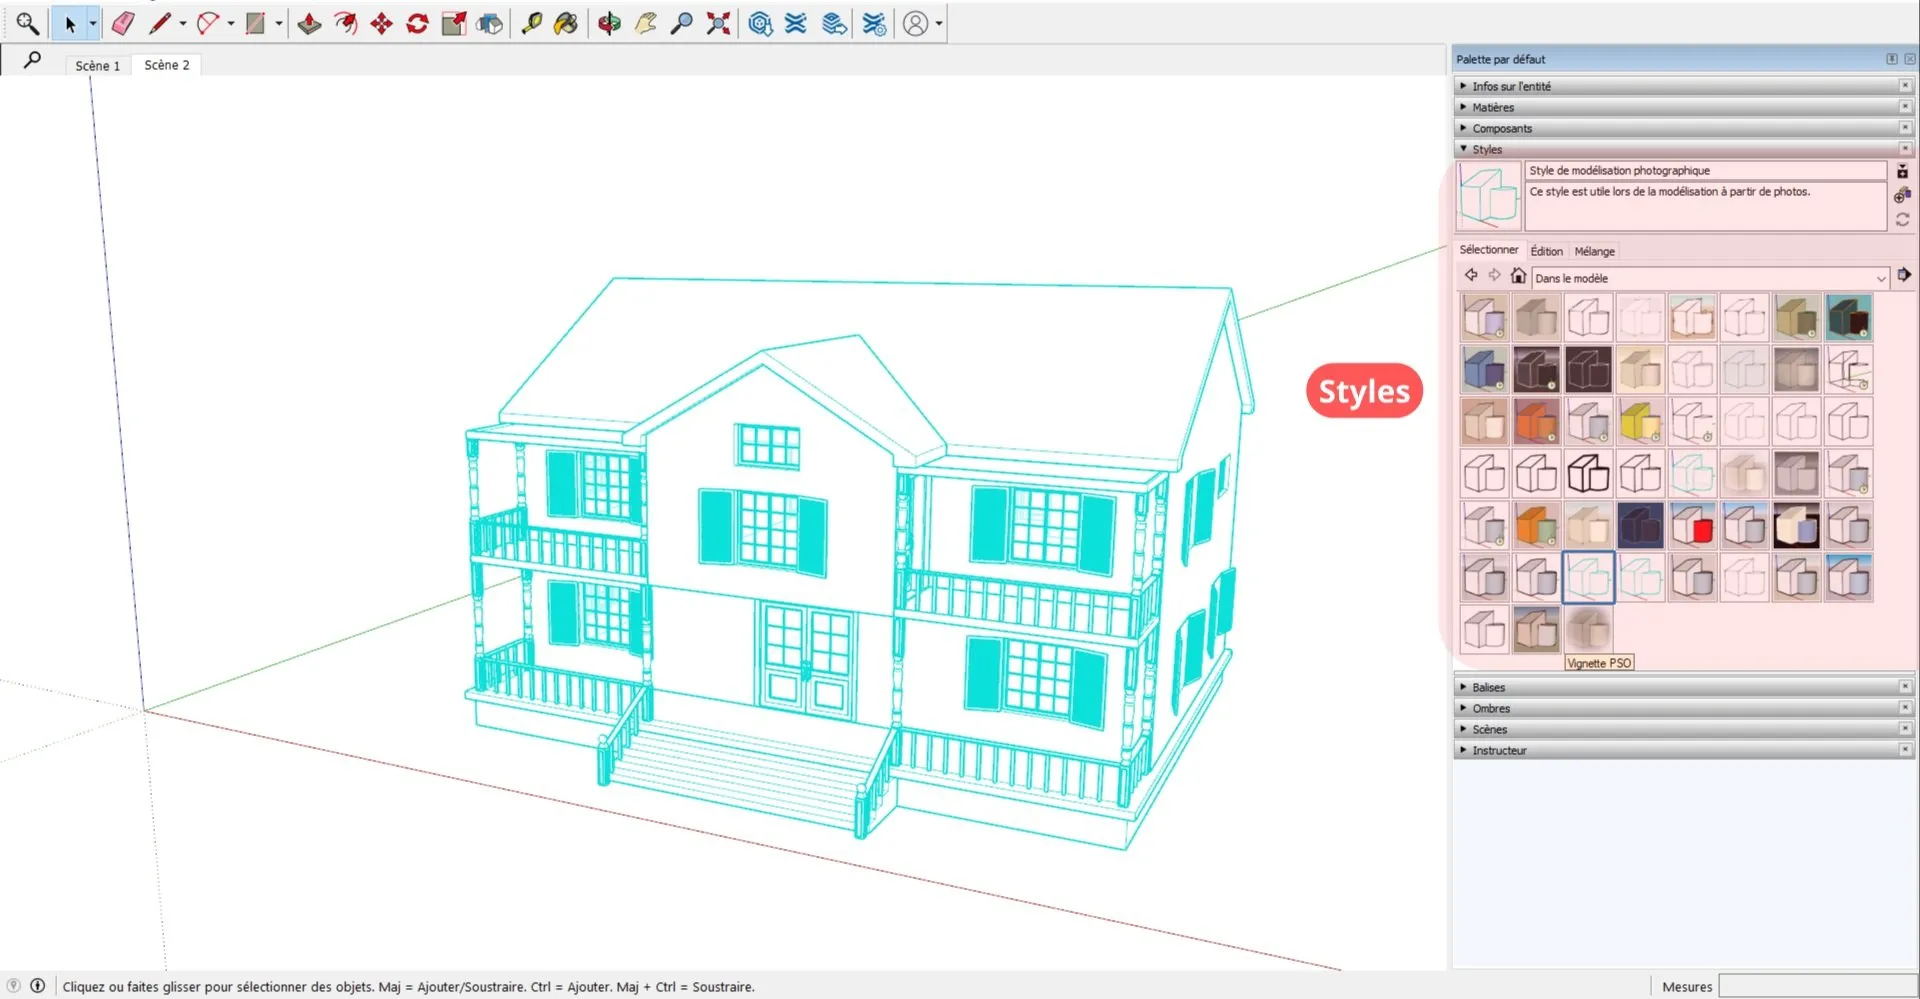Click the Mesures input field
Screen dimensions: 1920x999
click(x=1817, y=986)
